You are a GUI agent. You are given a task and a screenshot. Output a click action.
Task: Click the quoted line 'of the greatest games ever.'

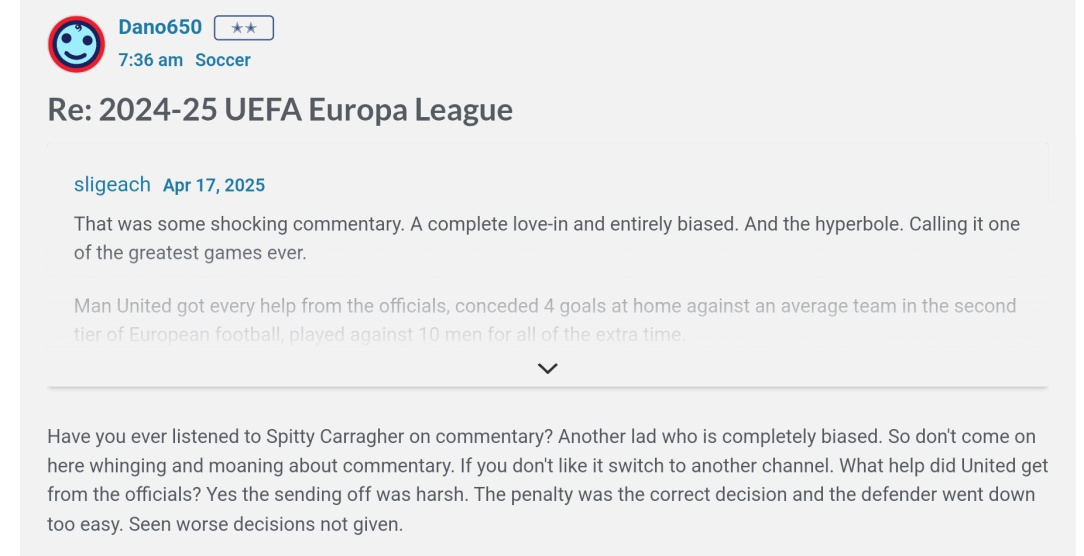pyautogui.click(x=190, y=252)
